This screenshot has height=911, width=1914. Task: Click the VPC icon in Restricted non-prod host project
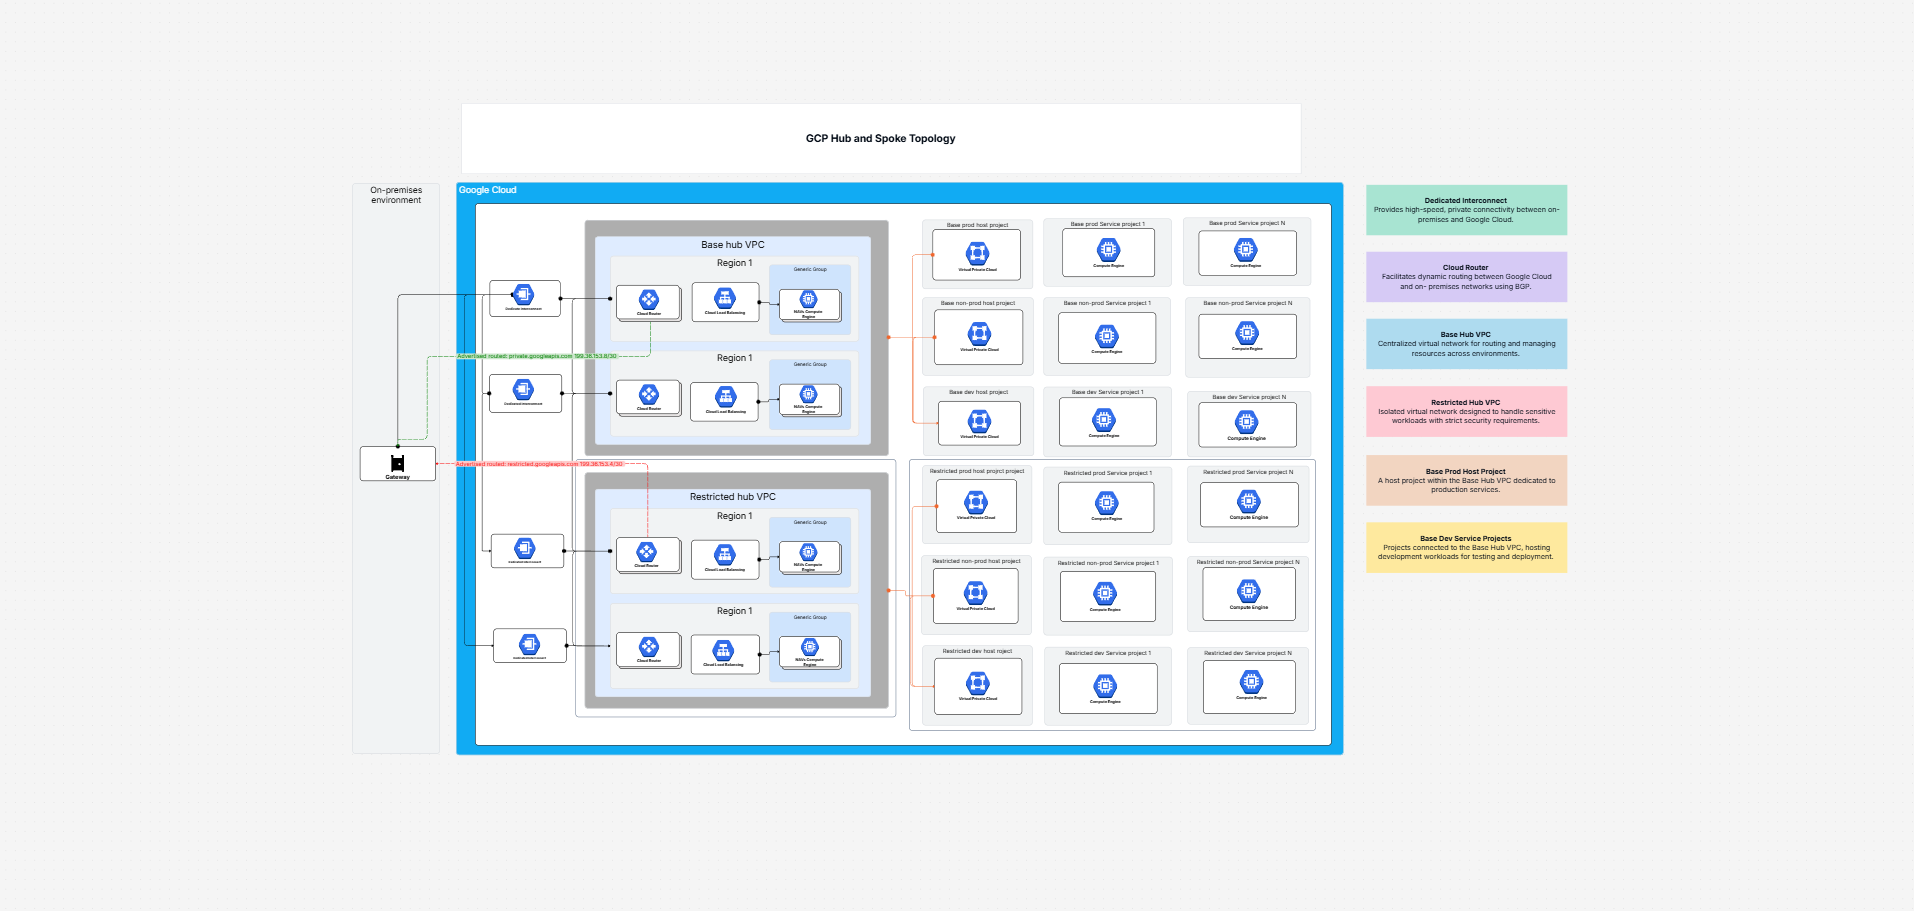(975, 593)
